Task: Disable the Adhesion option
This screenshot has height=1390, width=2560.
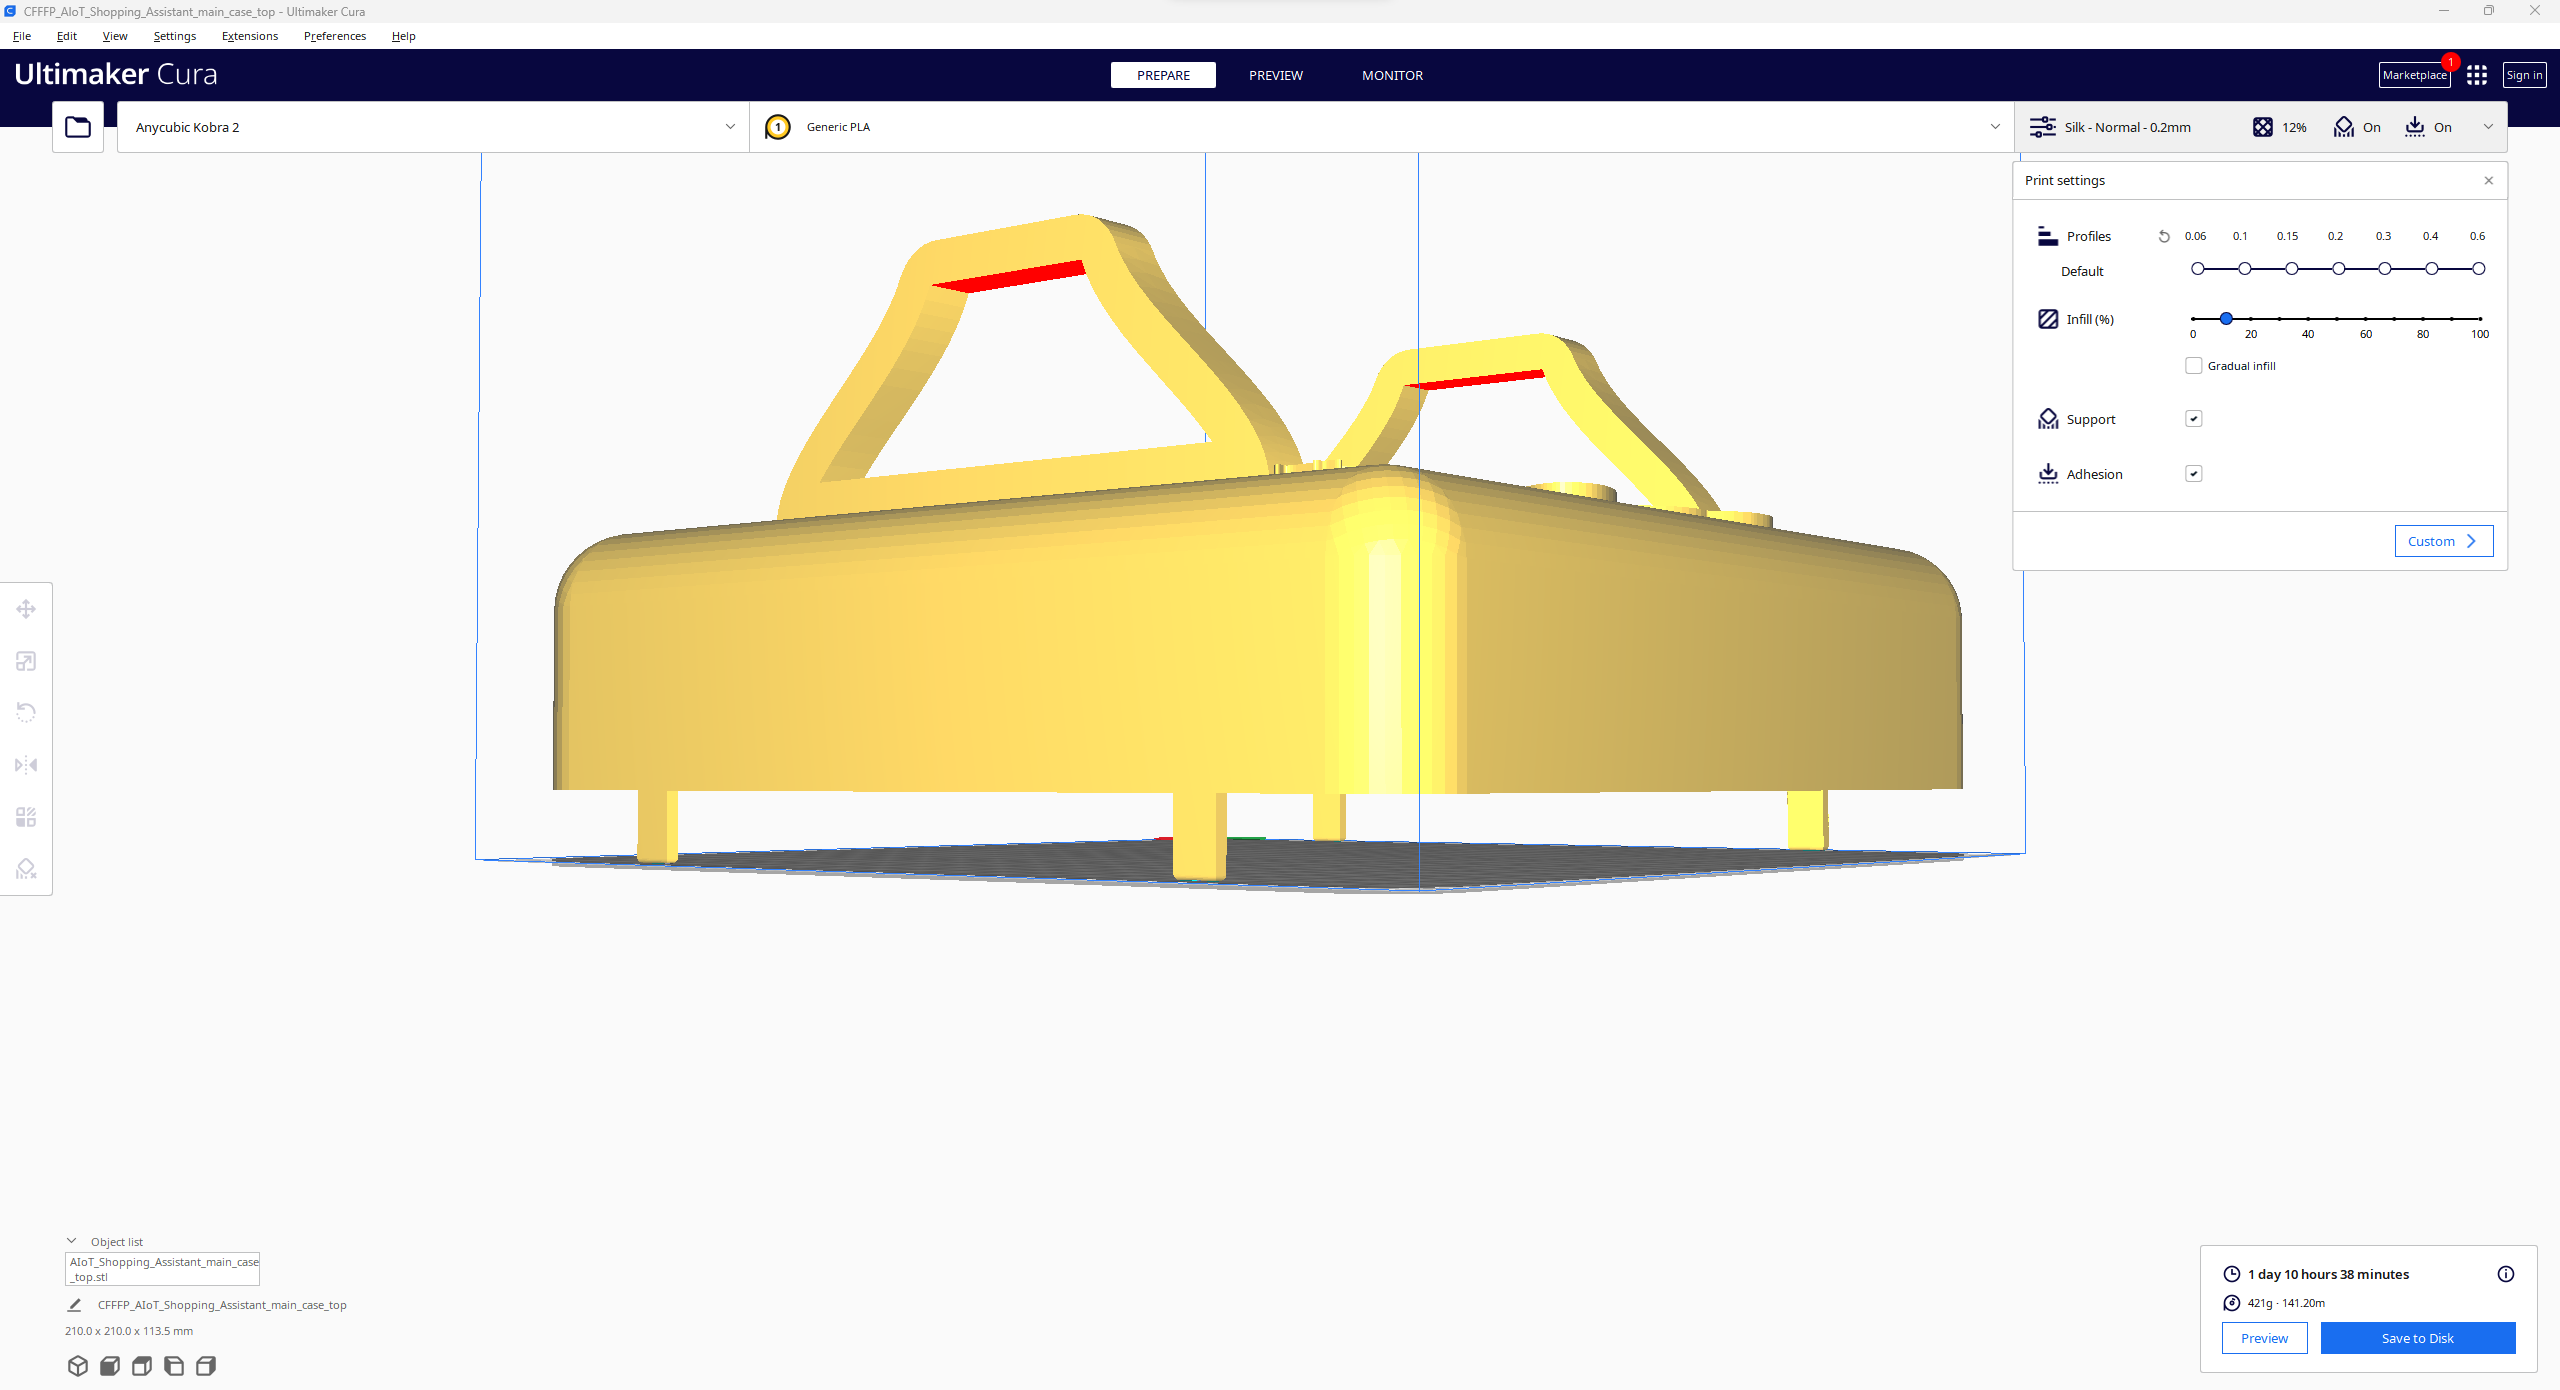Action: (x=2192, y=473)
